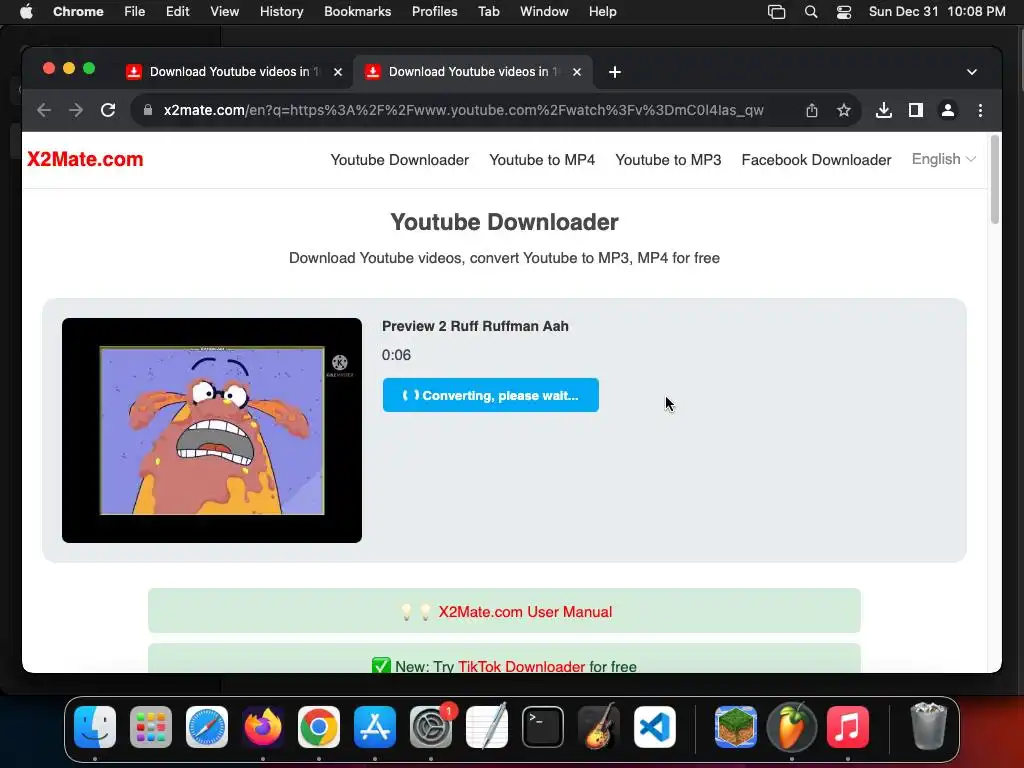Click the date and time in menu bar

tap(936, 12)
